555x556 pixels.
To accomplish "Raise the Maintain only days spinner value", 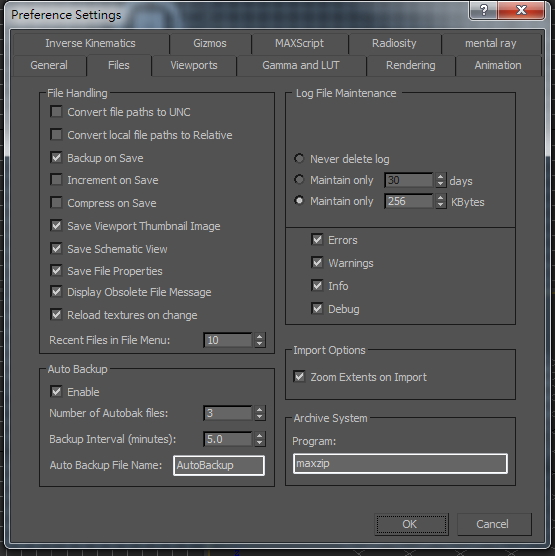I will click(x=440, y=177).
